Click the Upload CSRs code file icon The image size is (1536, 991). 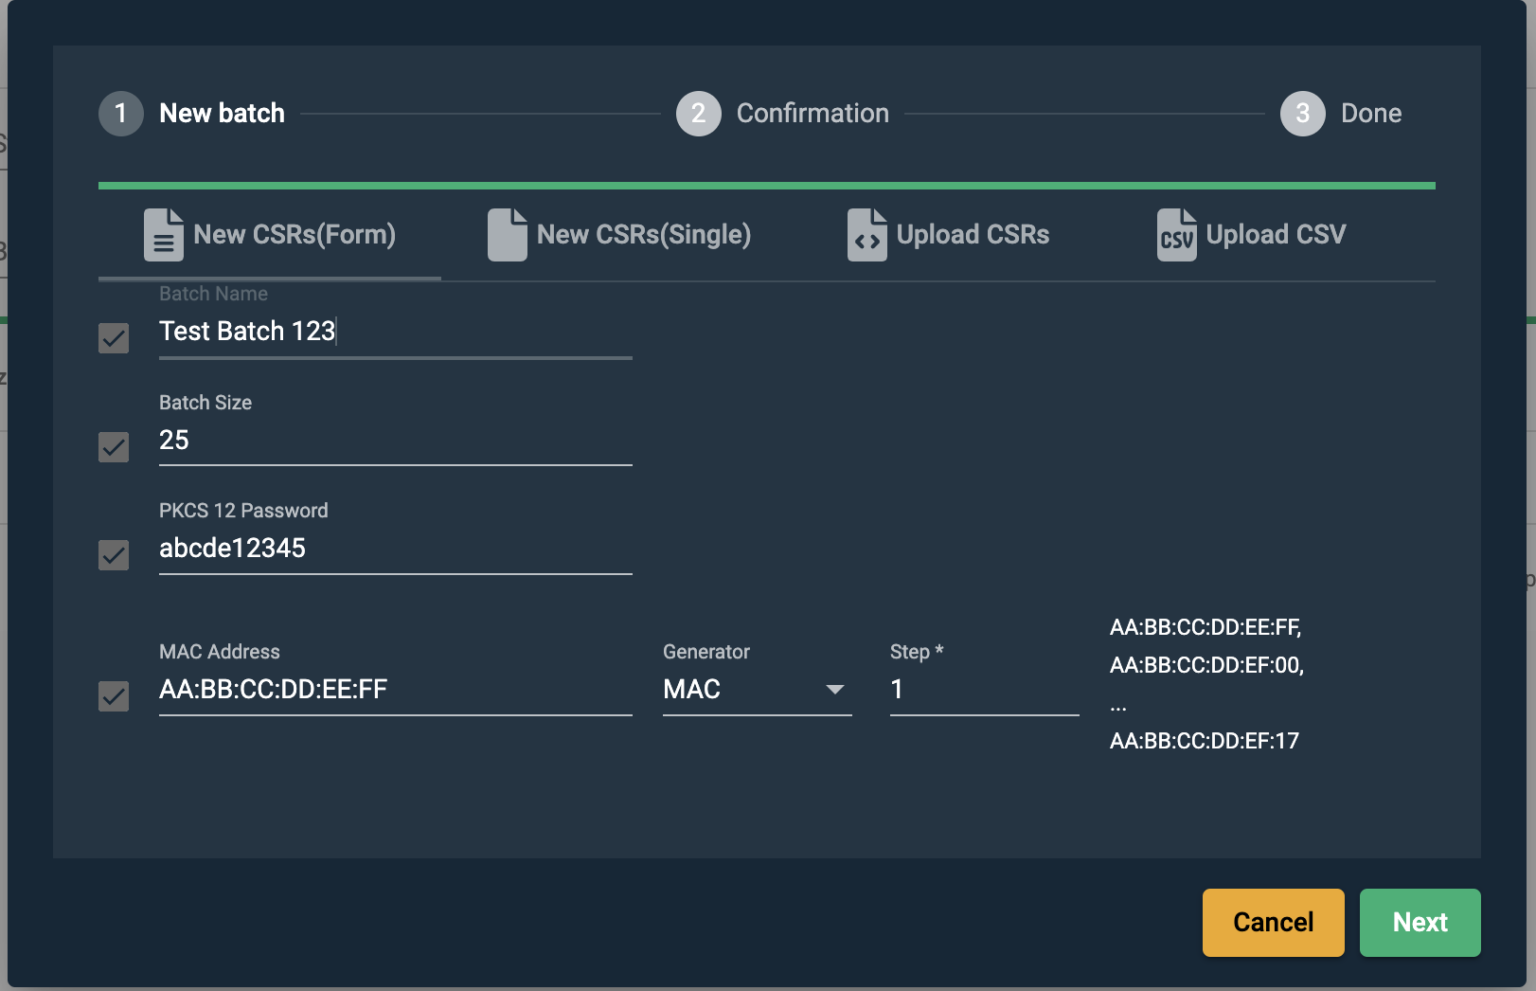coord(866,235)
